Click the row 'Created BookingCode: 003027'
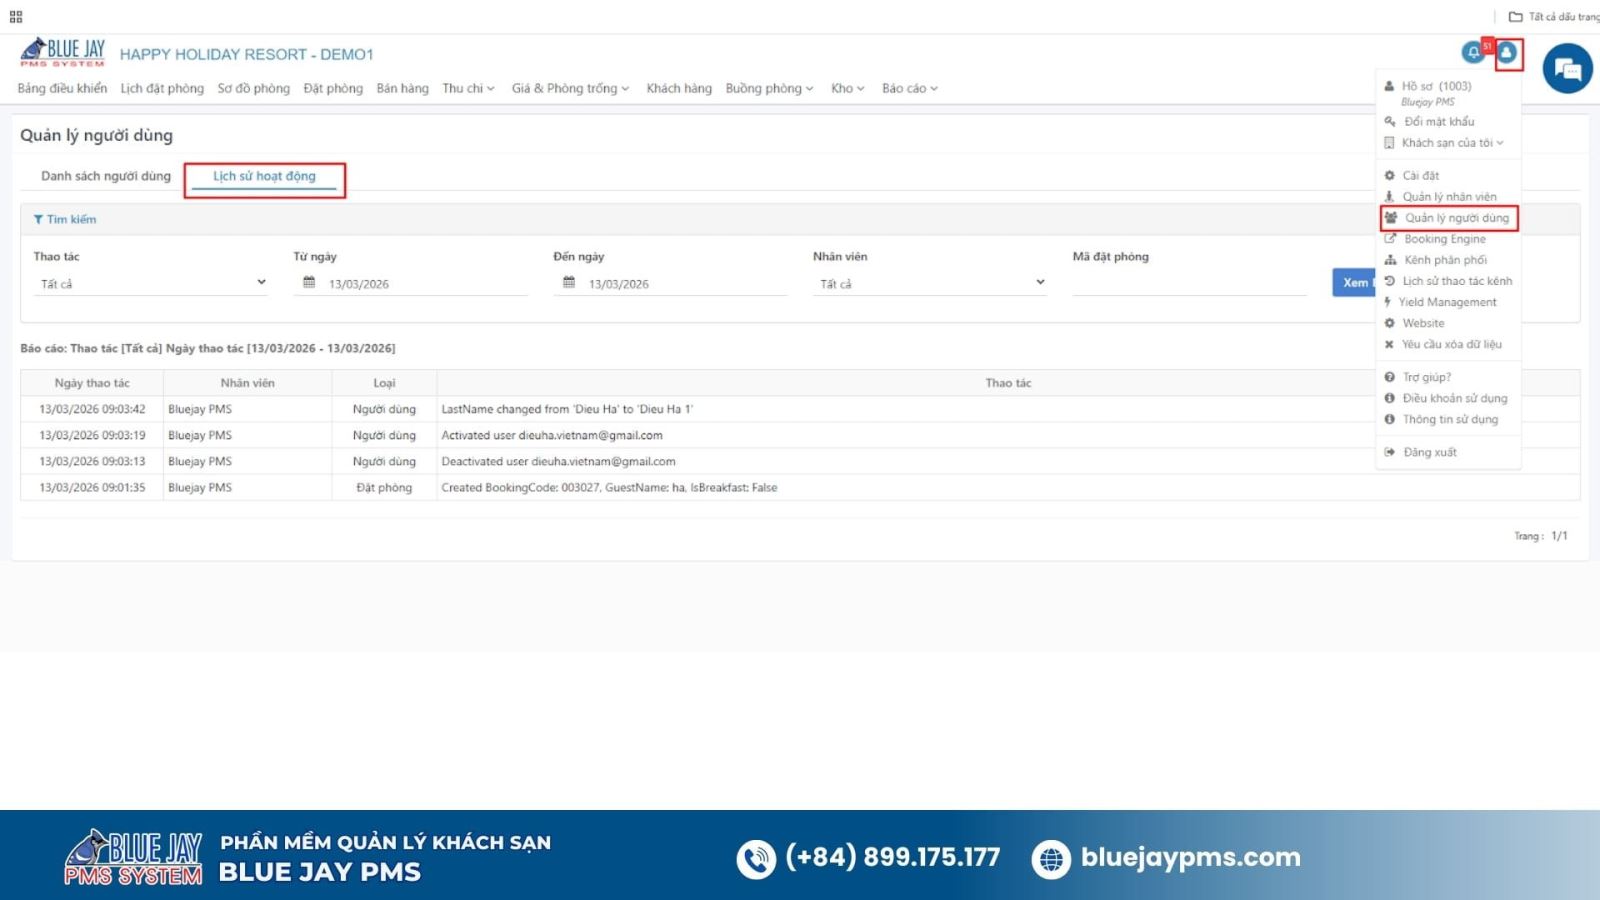 [x=800, y=487]
